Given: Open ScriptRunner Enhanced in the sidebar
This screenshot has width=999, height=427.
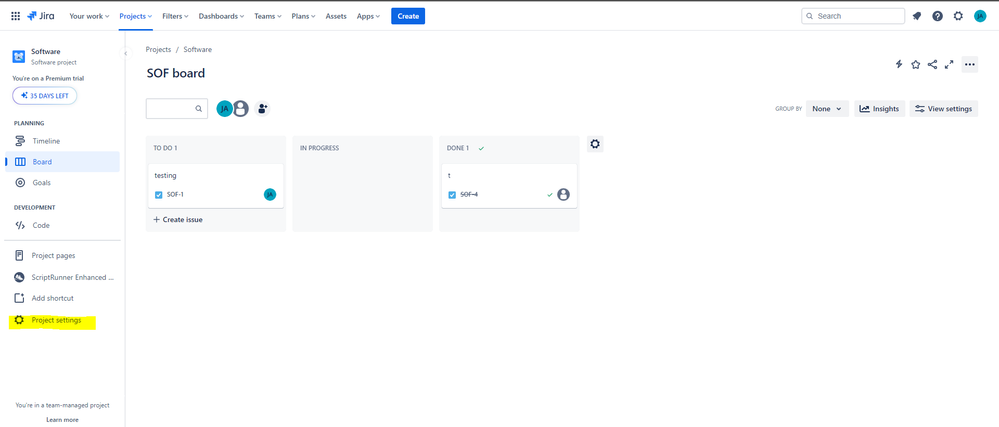Looking at the screenshot, I should 62,277.
